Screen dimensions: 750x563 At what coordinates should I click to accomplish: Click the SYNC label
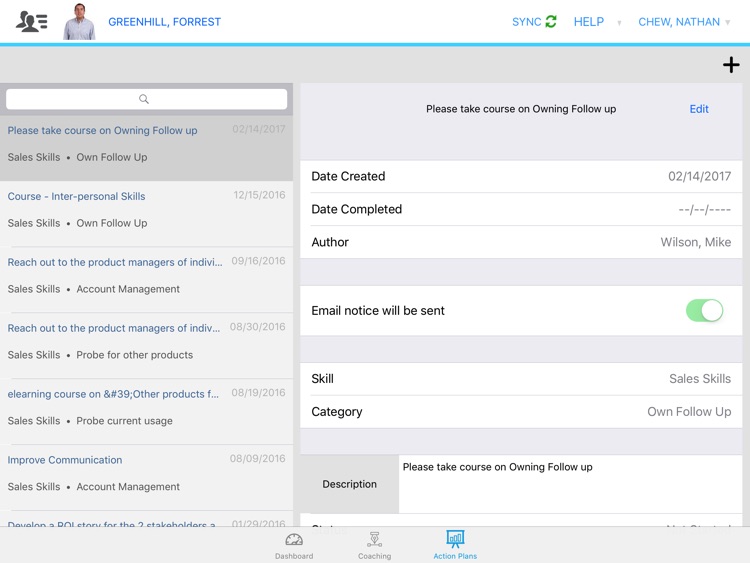[x=526, y=22]
